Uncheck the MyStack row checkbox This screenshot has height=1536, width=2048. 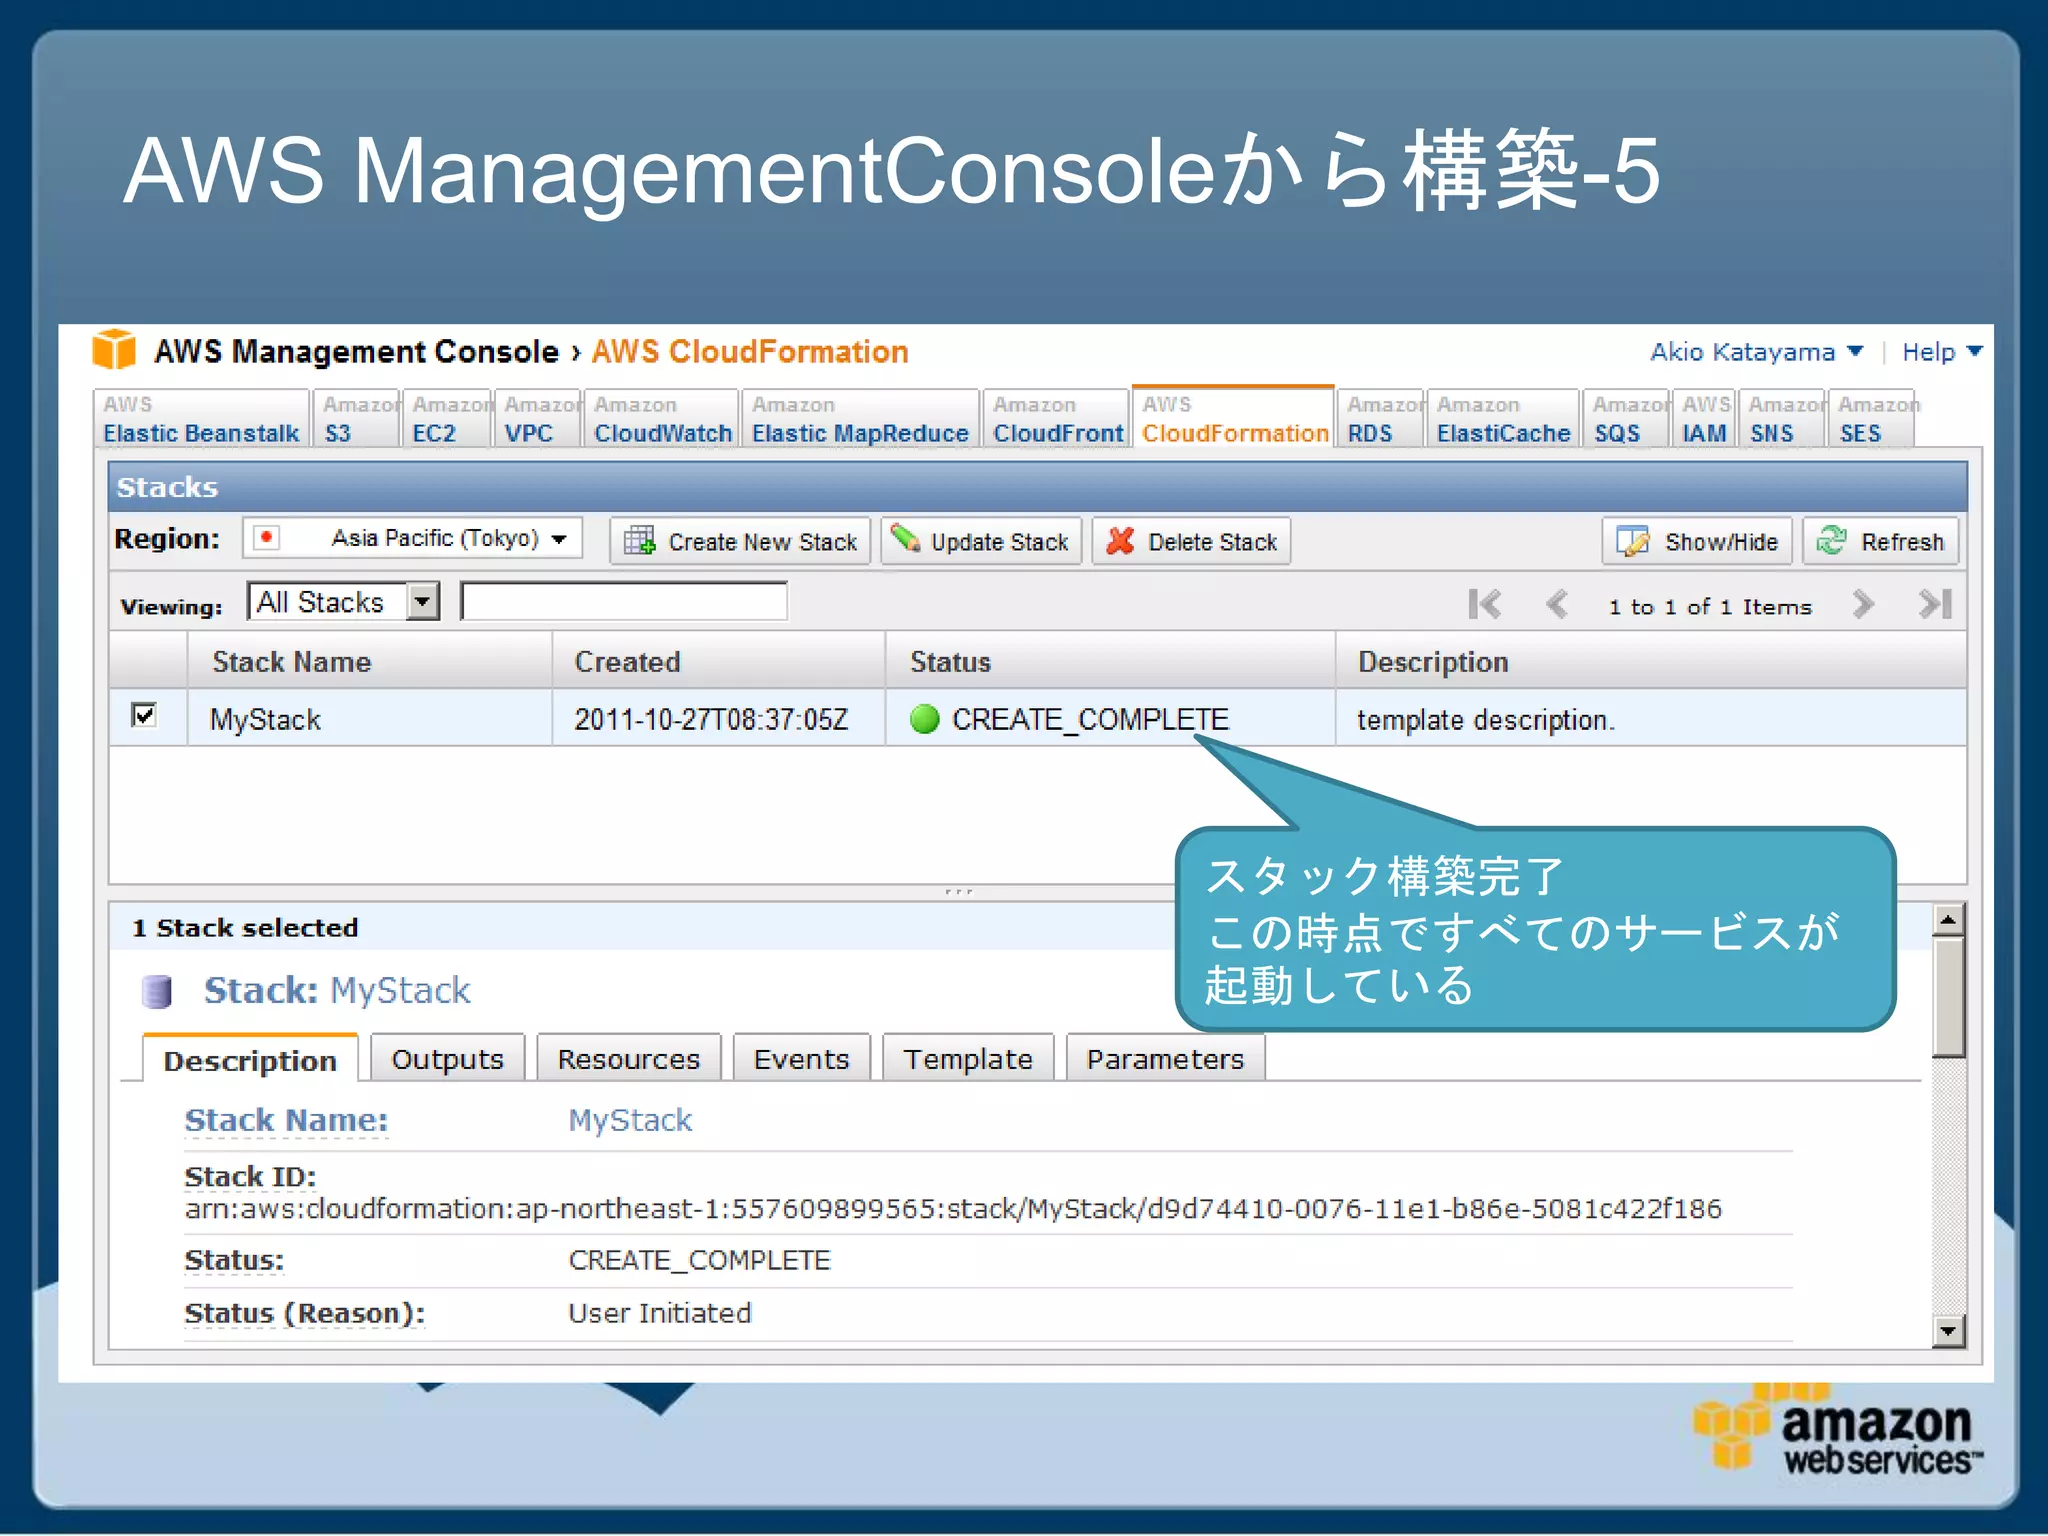(144, 715)
